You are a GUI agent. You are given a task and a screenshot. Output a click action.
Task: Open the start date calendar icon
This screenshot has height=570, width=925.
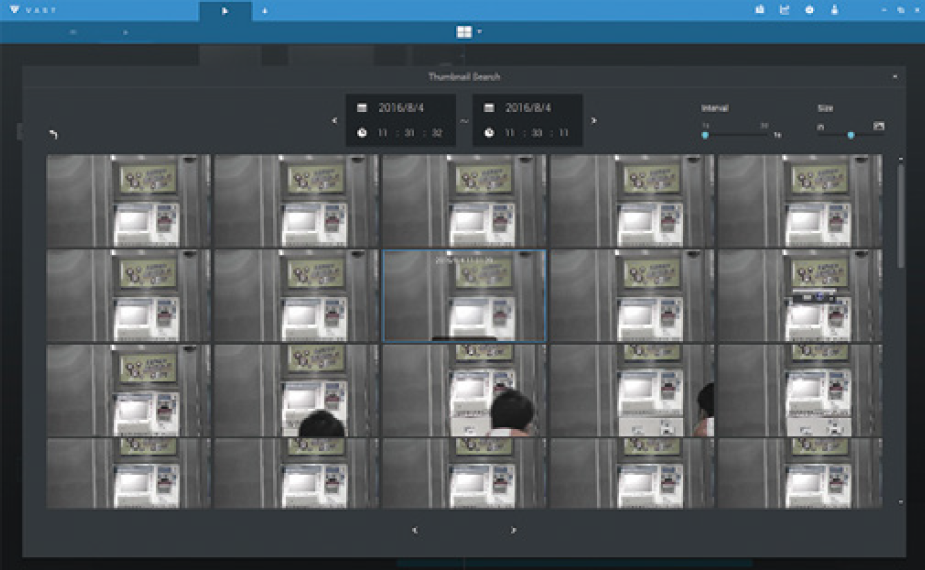click(x=362, y=108)
